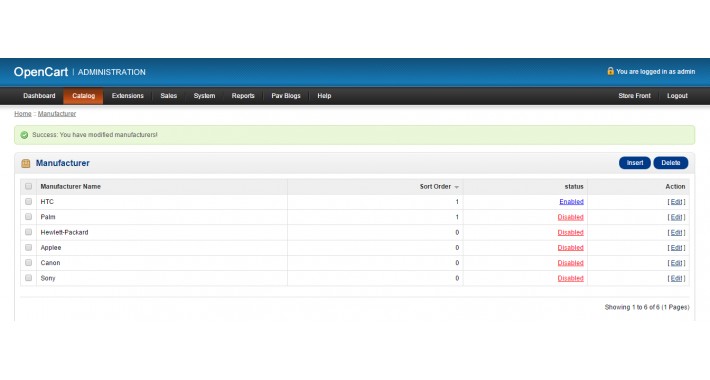The width and height of the screenshot is (710, 380).
Task: Toggle HTC's Enabled status link
Action: [x=571, y=202]
